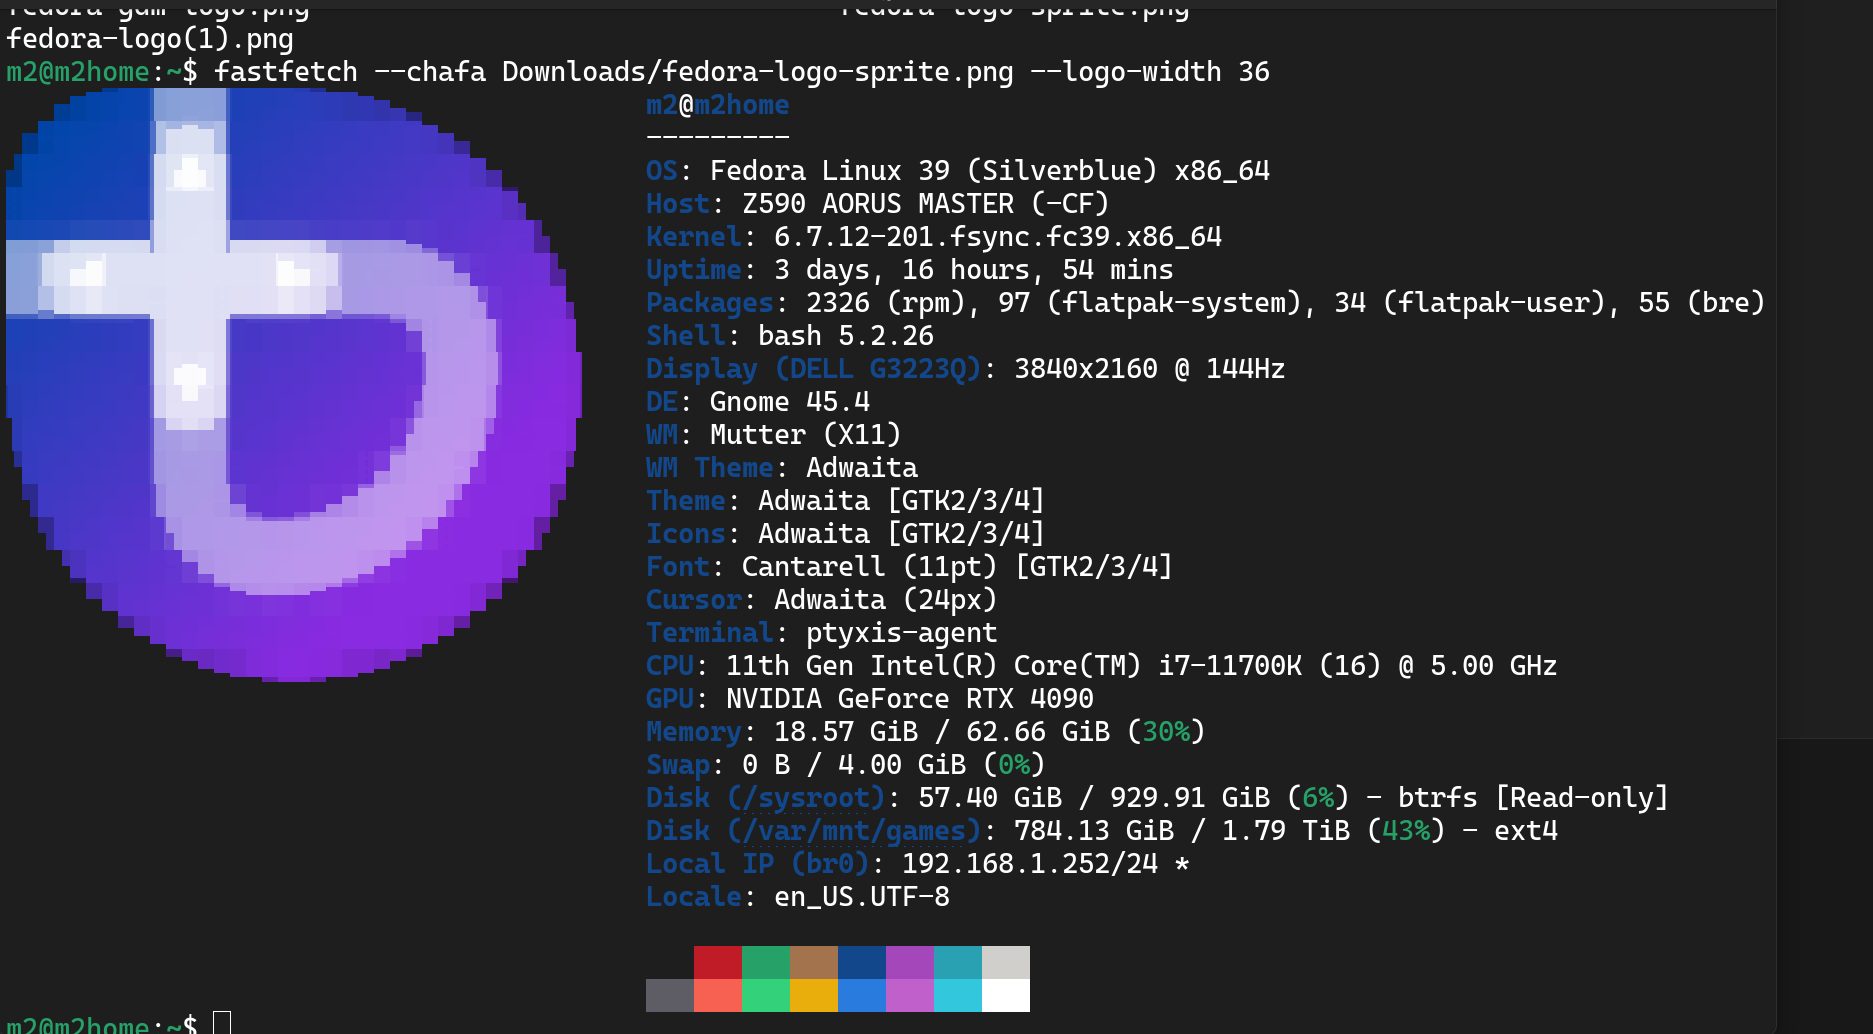The image size is (1873, 1034).
Task: Click the command text "fastfetch --chafa"
Action: pos(350,72)
